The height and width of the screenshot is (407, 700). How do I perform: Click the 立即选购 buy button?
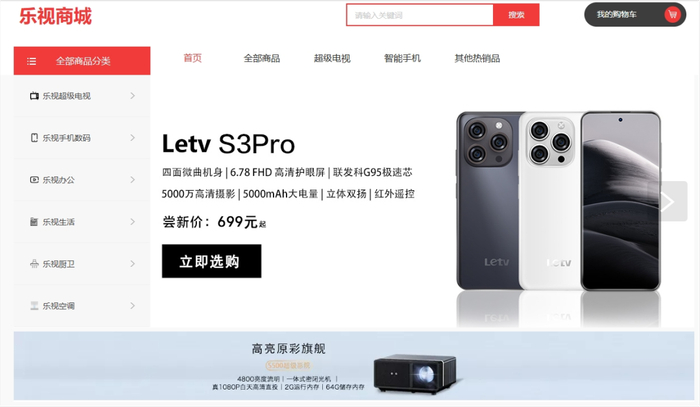(x=212, y=261)
